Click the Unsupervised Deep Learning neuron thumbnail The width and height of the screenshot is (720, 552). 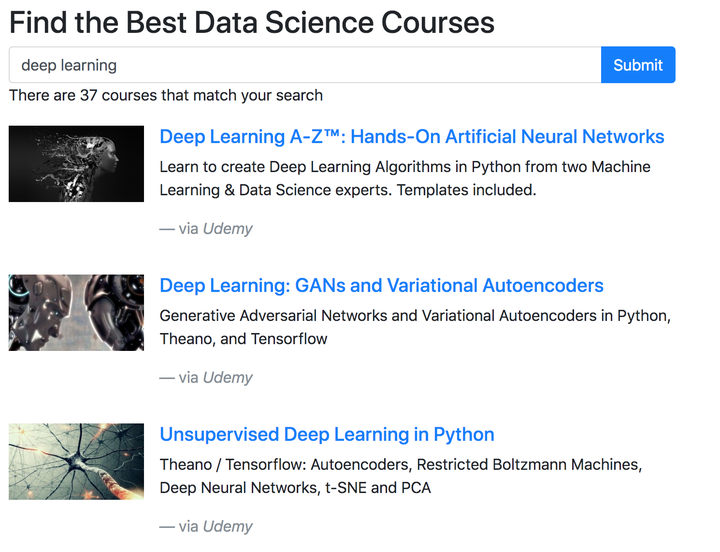pyautogui.click(x=76, y=461)
